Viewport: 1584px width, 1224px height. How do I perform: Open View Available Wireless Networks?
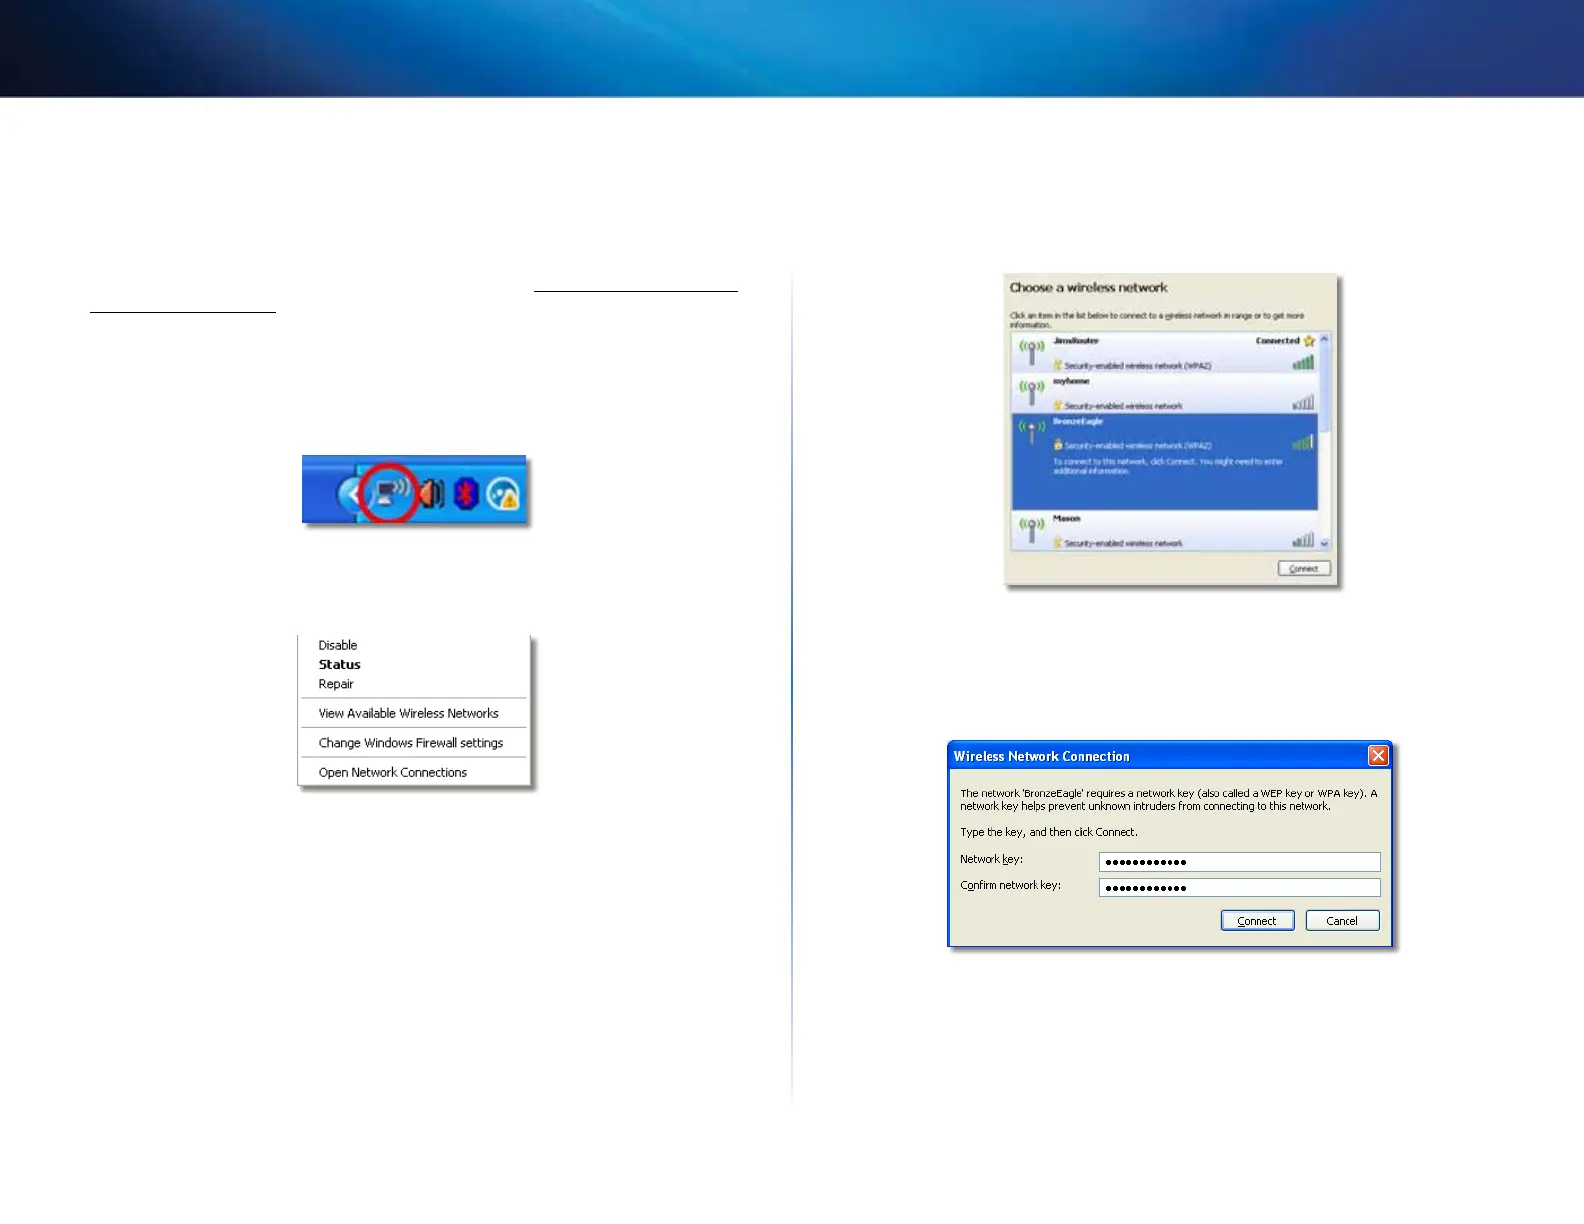409,713
